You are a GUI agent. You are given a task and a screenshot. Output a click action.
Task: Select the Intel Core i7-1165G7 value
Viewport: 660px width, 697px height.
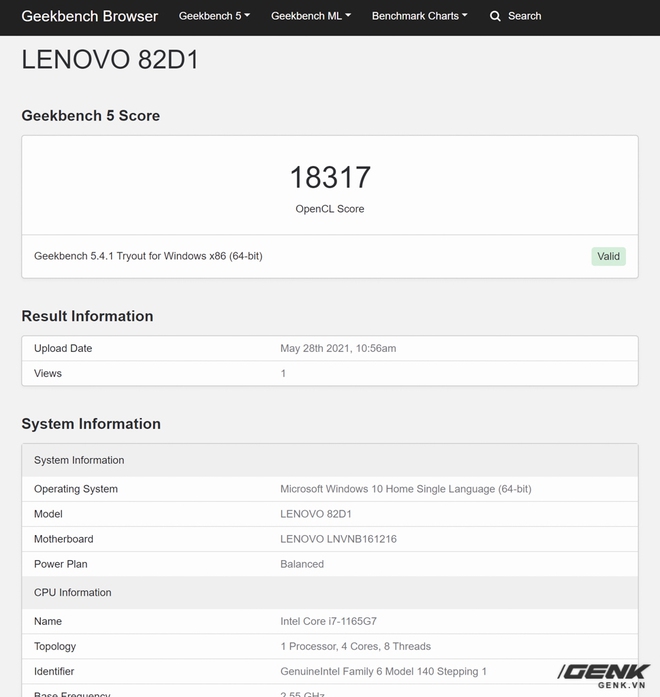(x=328, y=621)
